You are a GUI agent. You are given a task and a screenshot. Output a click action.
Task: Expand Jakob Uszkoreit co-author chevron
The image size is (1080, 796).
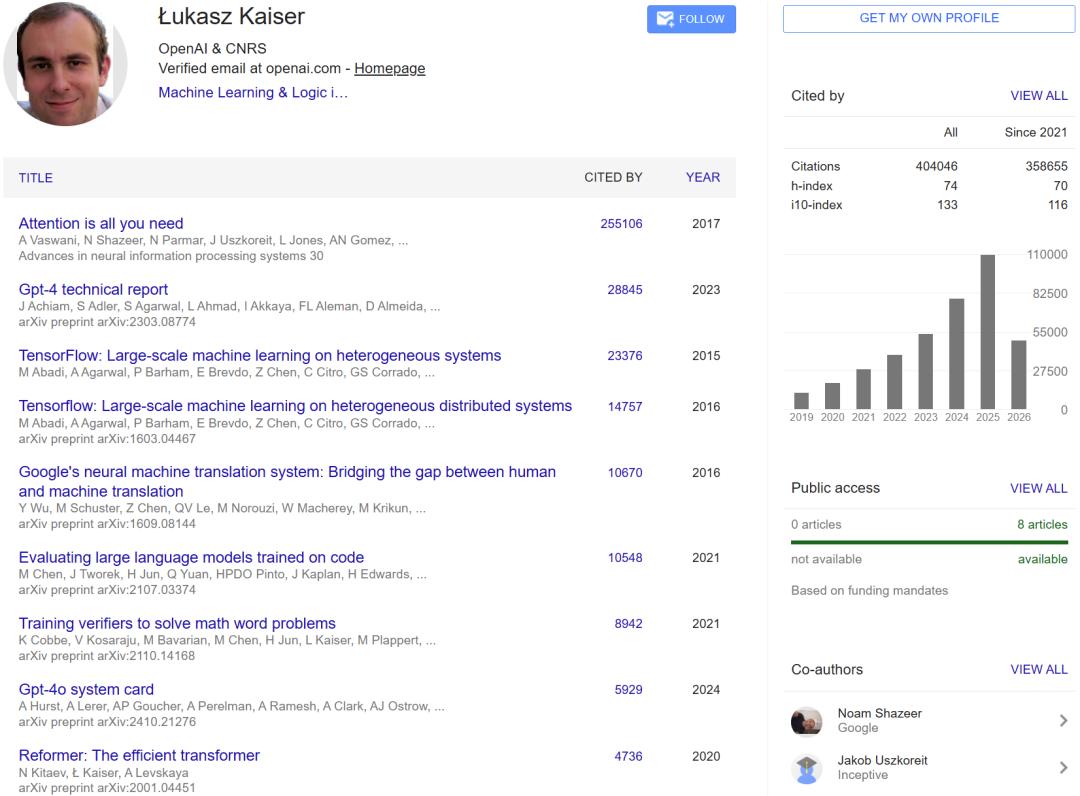pos(1063,767)
